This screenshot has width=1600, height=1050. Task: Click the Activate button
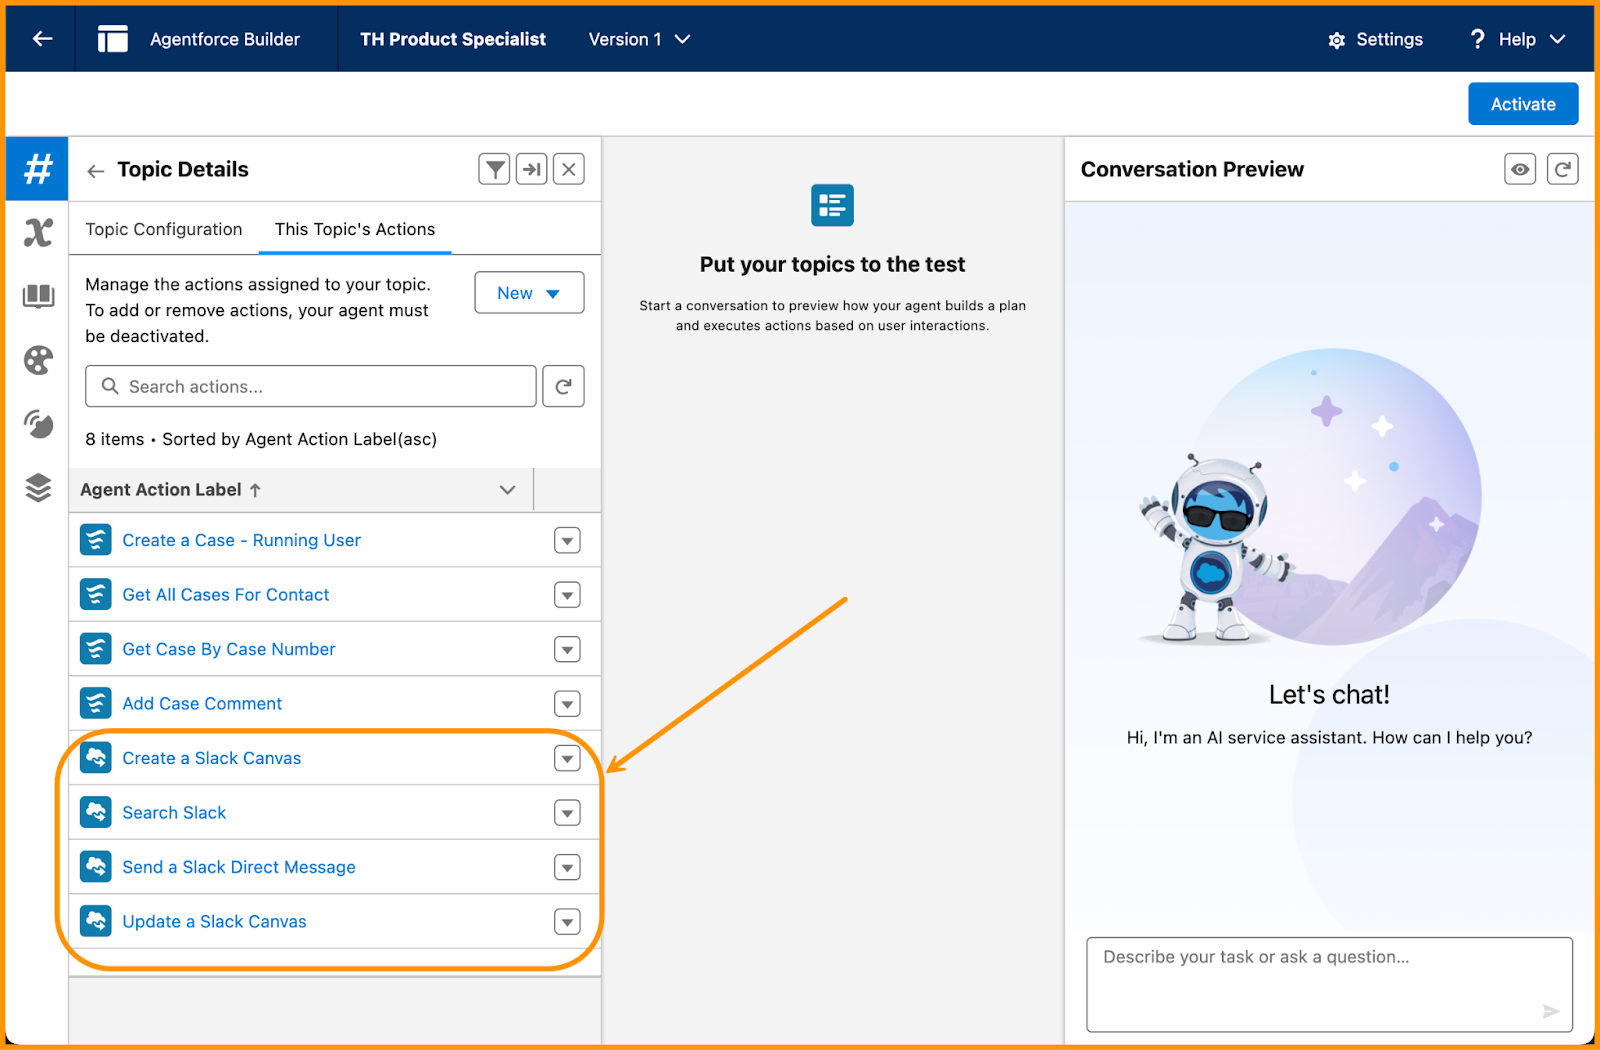(x=1523, y=104)
